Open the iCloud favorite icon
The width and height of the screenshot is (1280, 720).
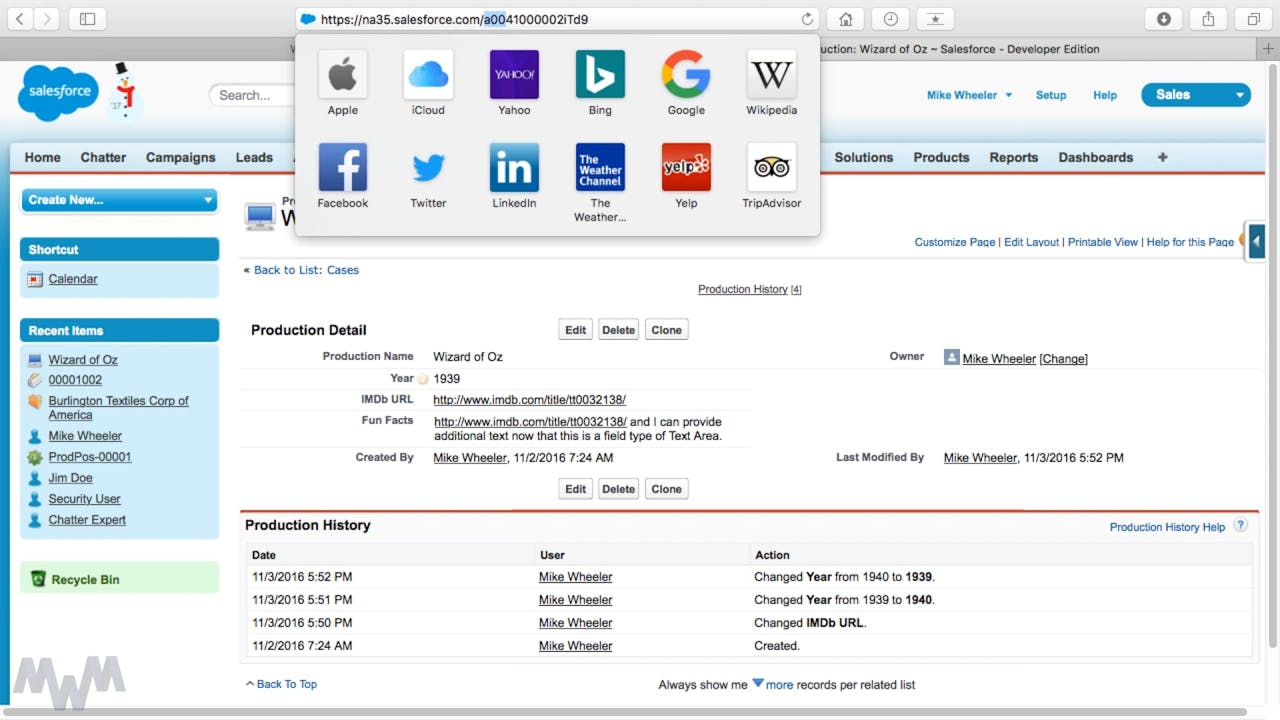[x=428, y=75]
